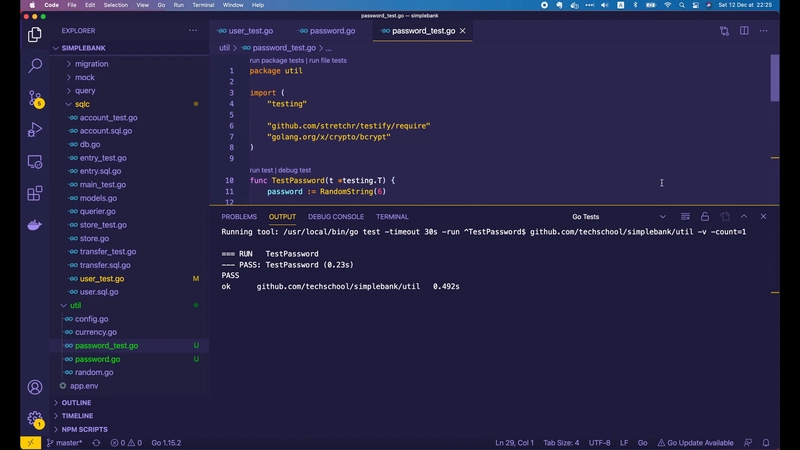This screenshot has width=800, height=450.
Task: Expand the OUTLINE section
Action: [x=76, y=402]
